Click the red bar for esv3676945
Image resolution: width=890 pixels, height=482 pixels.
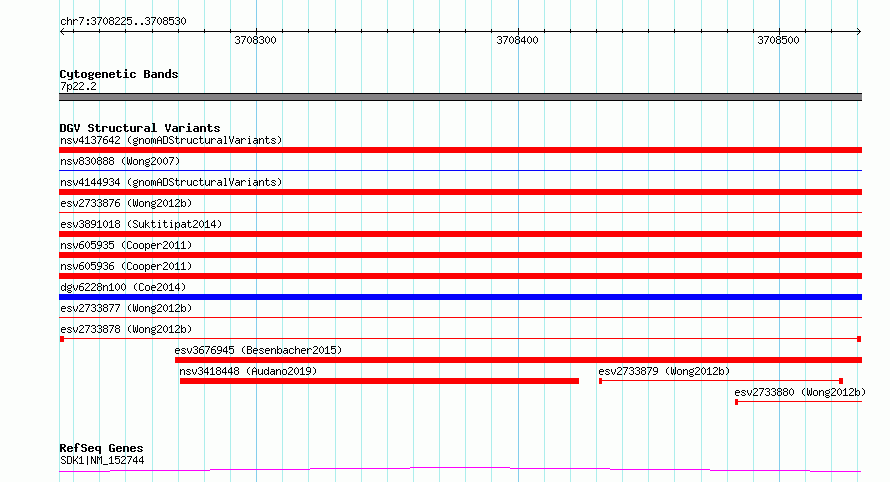(x=518, y=360)
